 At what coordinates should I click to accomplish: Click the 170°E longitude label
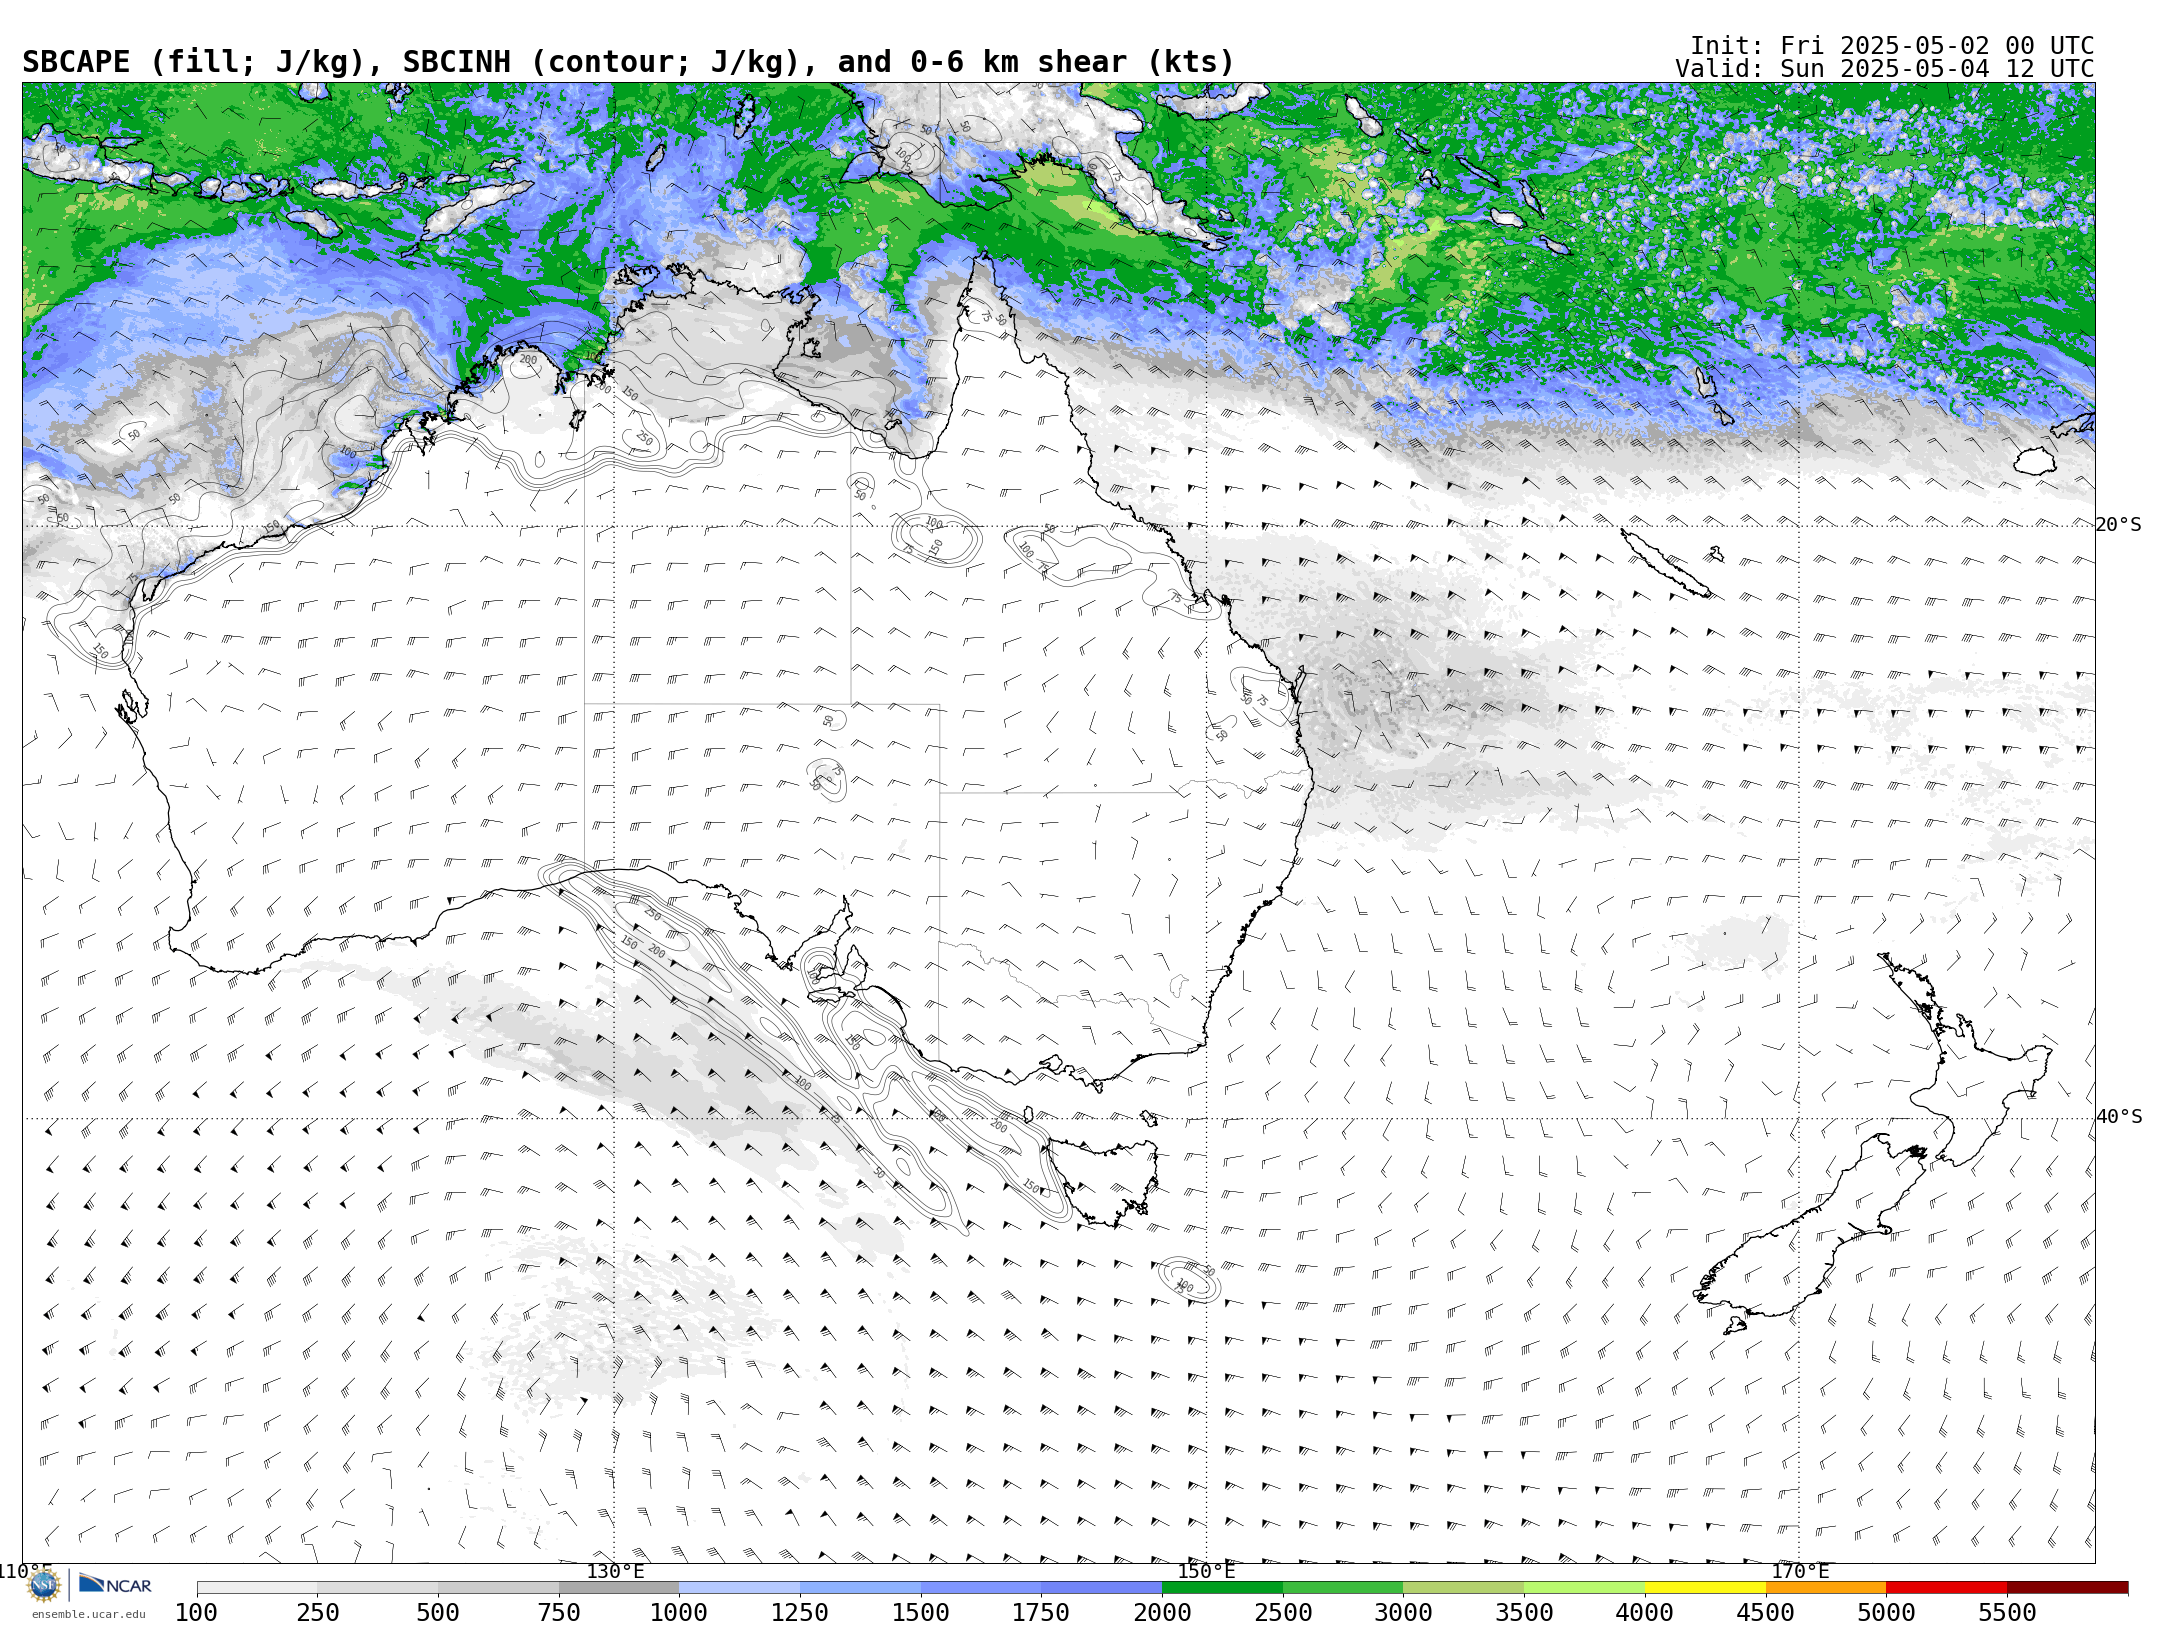1800,1571
